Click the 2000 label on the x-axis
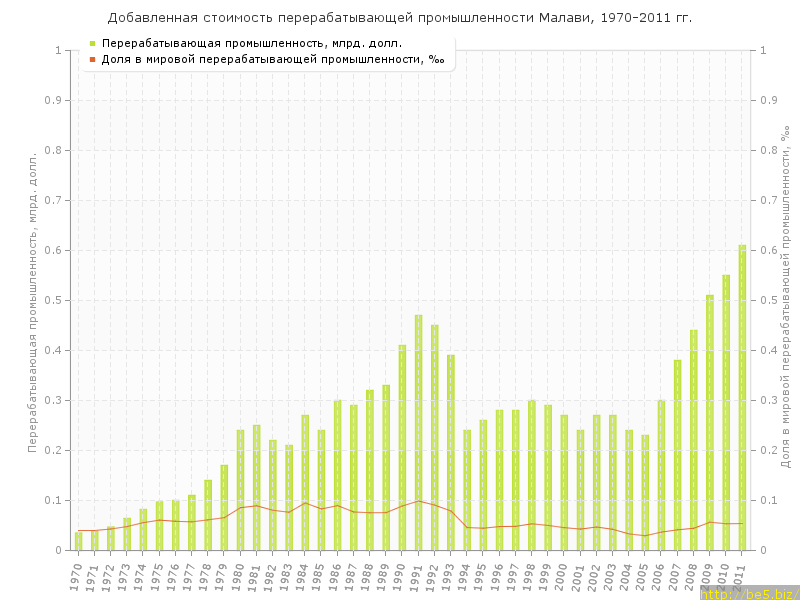 pyautogui.click(x=561, y=575)
